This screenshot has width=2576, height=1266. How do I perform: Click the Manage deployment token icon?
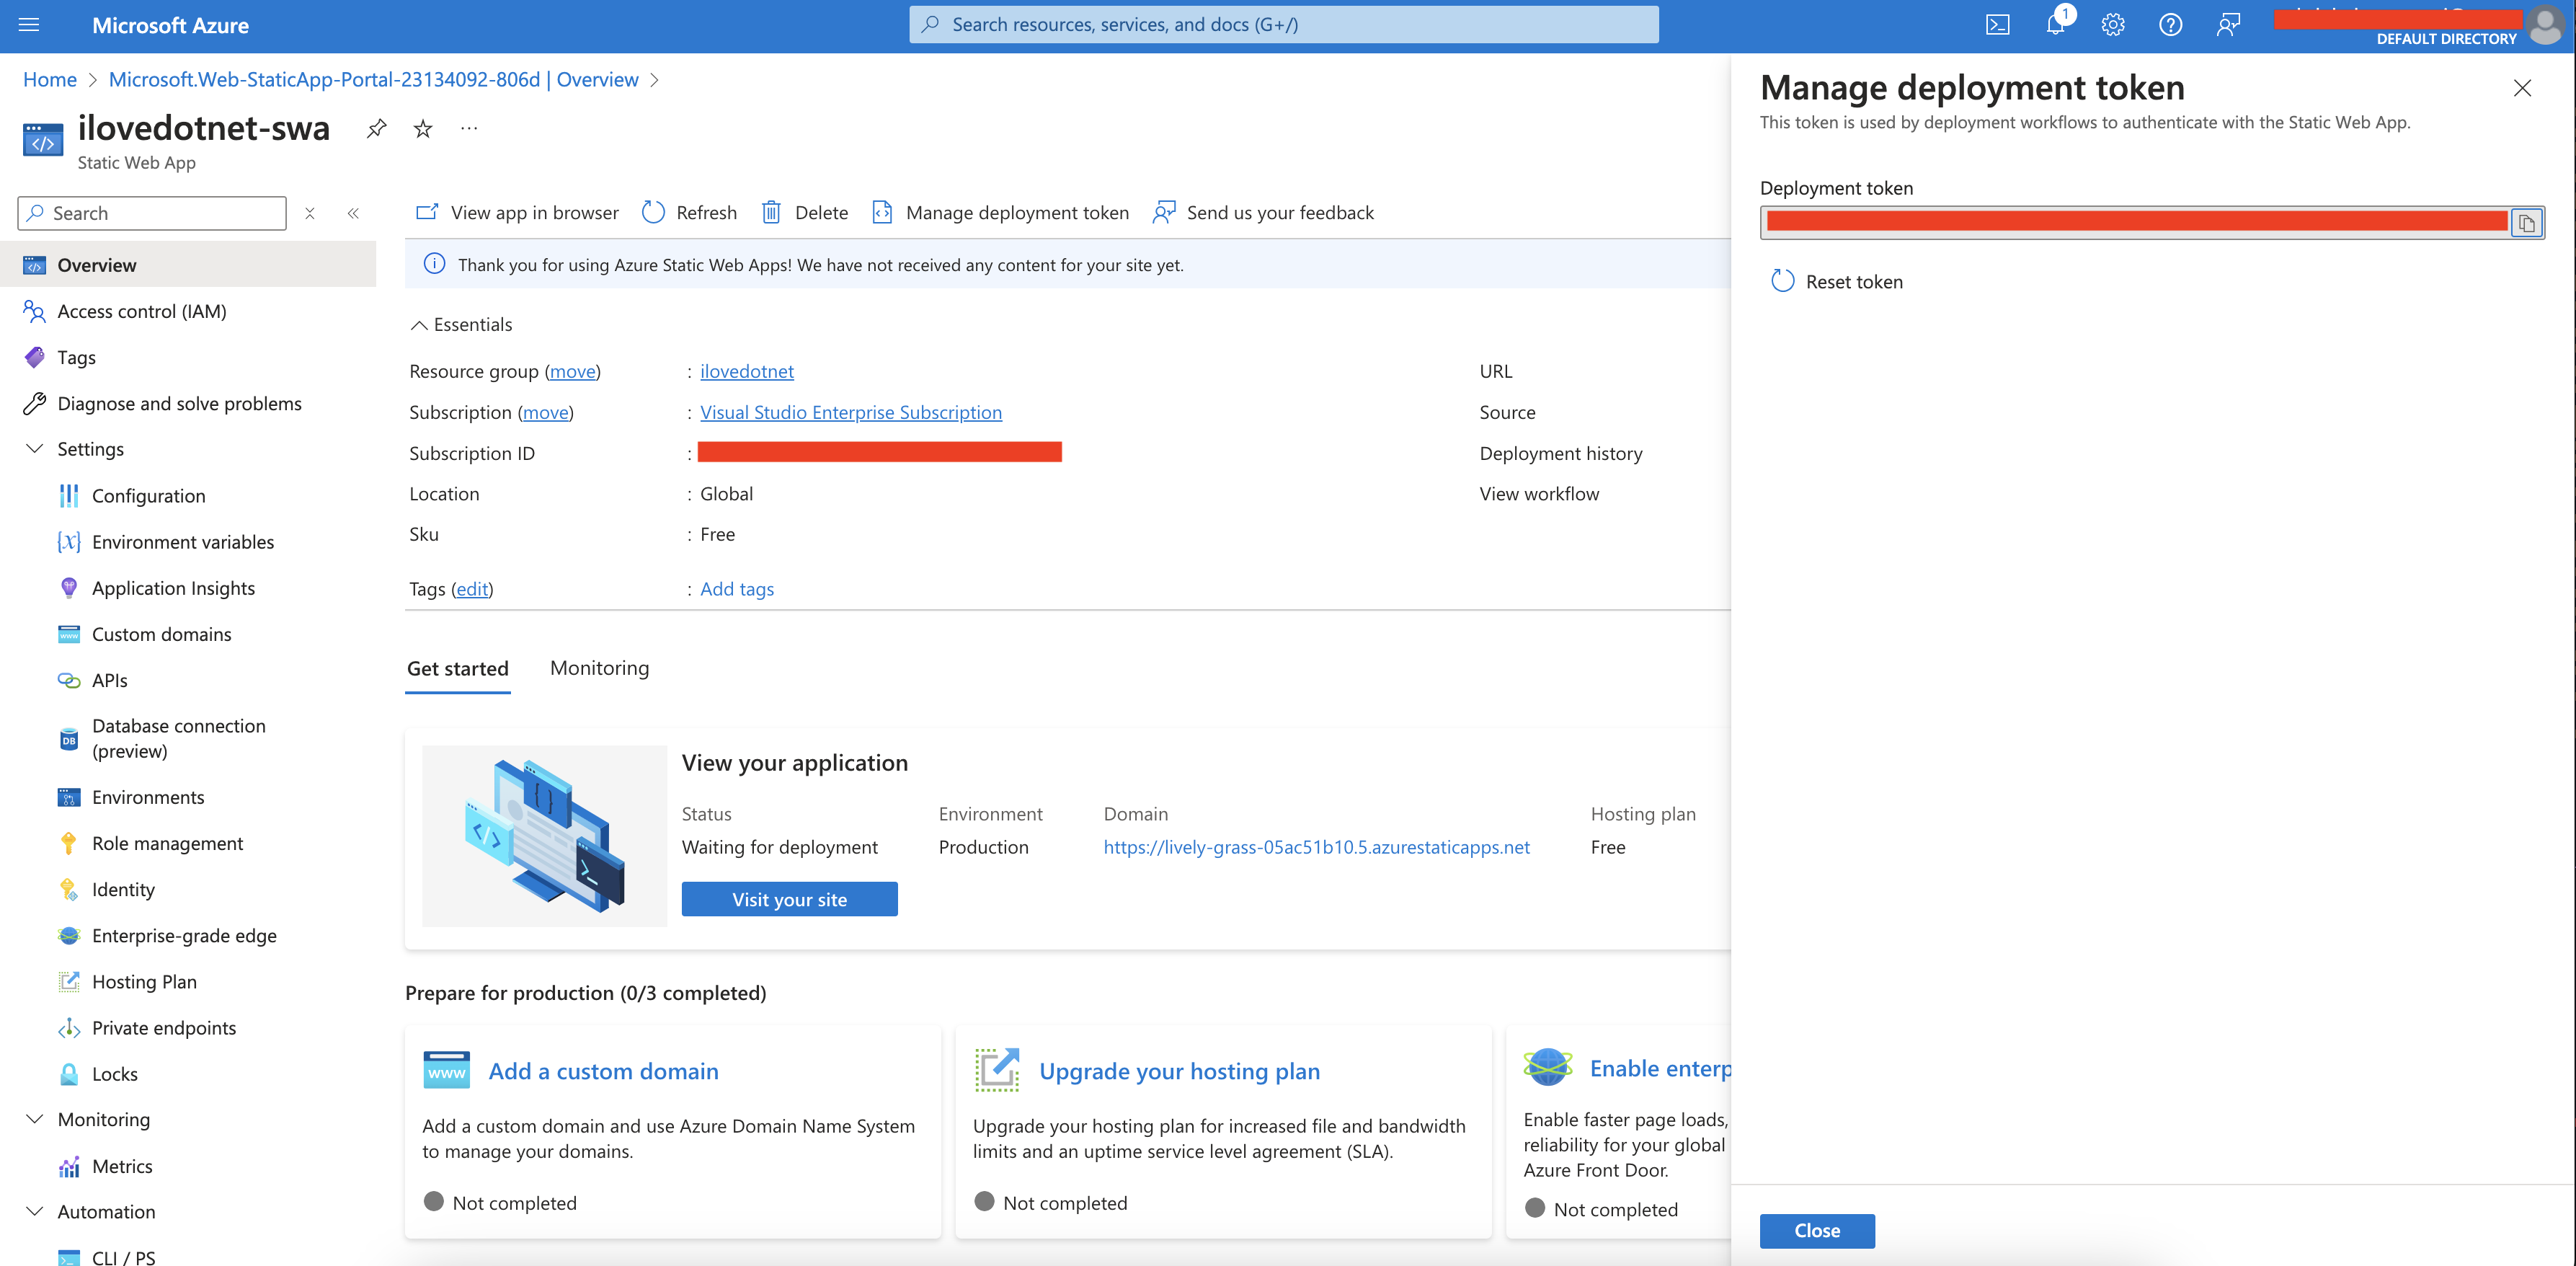coord(882,211)
